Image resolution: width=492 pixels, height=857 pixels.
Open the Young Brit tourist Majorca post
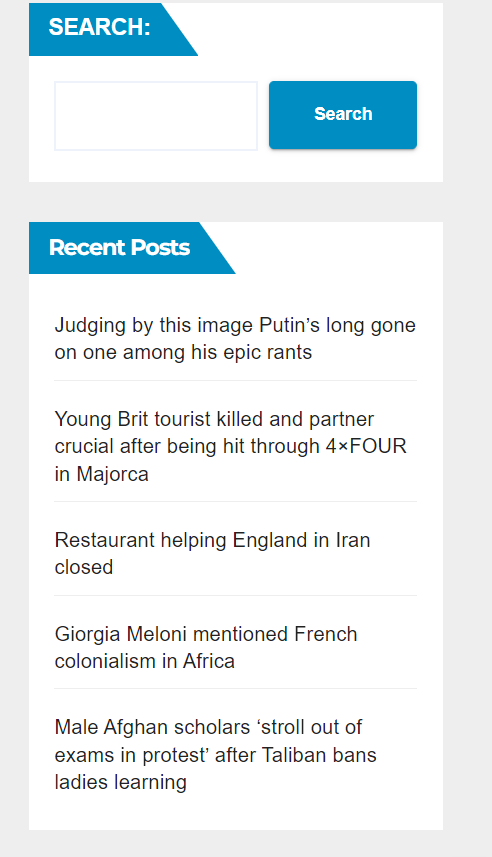(x=231, y=446)
